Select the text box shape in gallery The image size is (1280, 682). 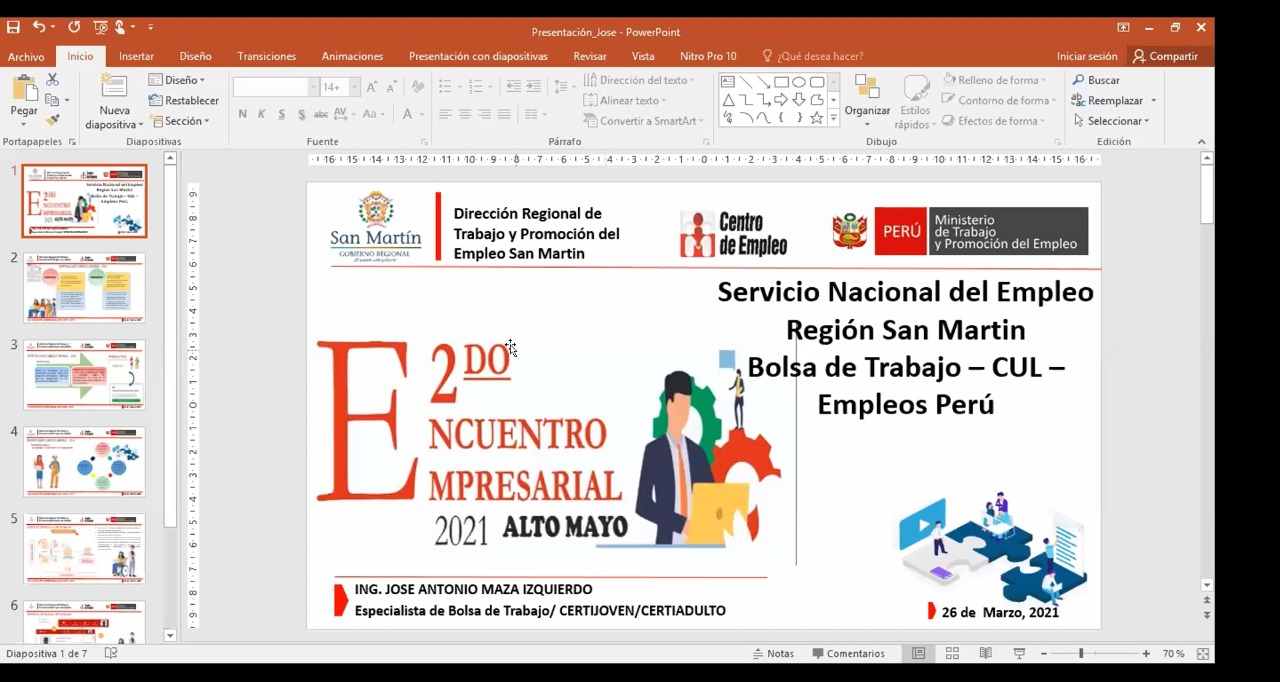(x=727, y=82)
